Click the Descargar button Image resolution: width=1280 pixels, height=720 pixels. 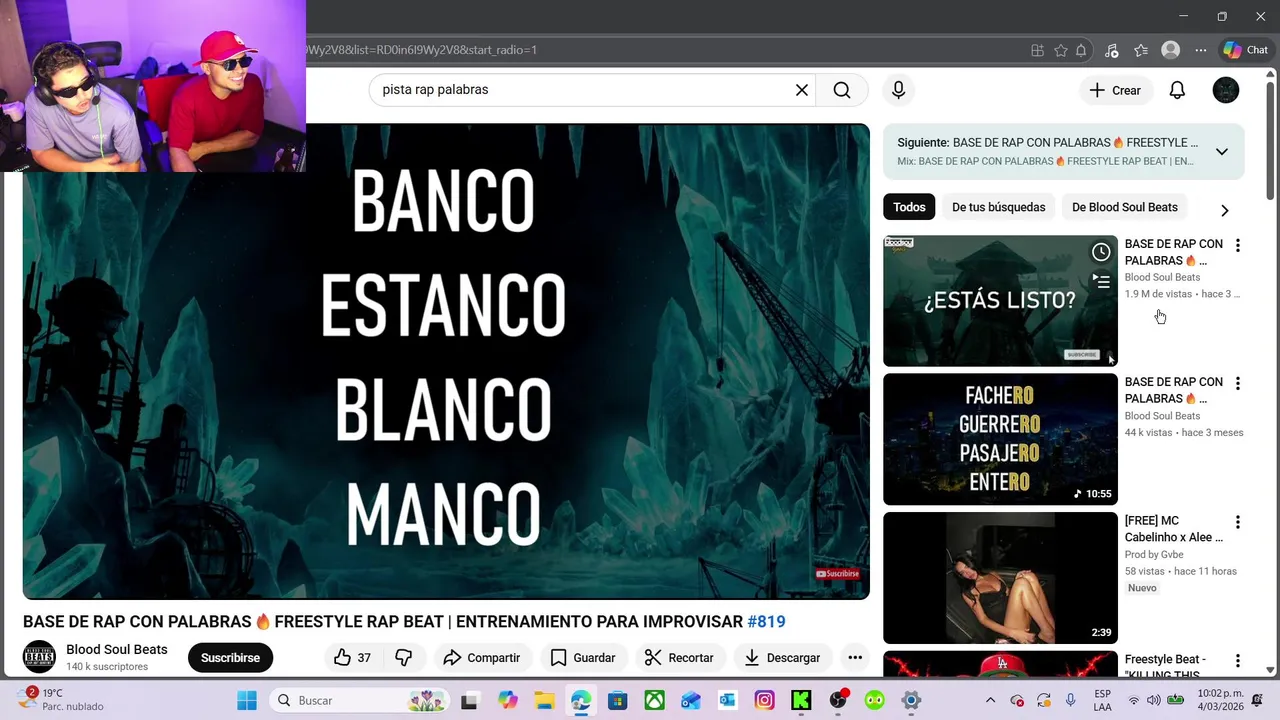(783, 658)
